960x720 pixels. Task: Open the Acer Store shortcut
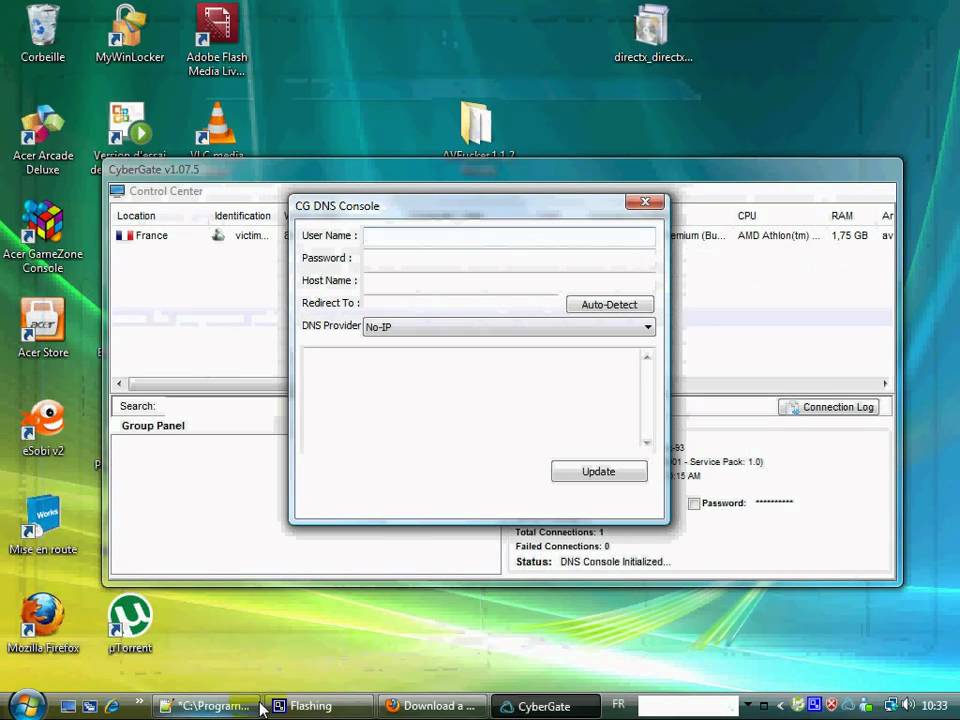42,328
